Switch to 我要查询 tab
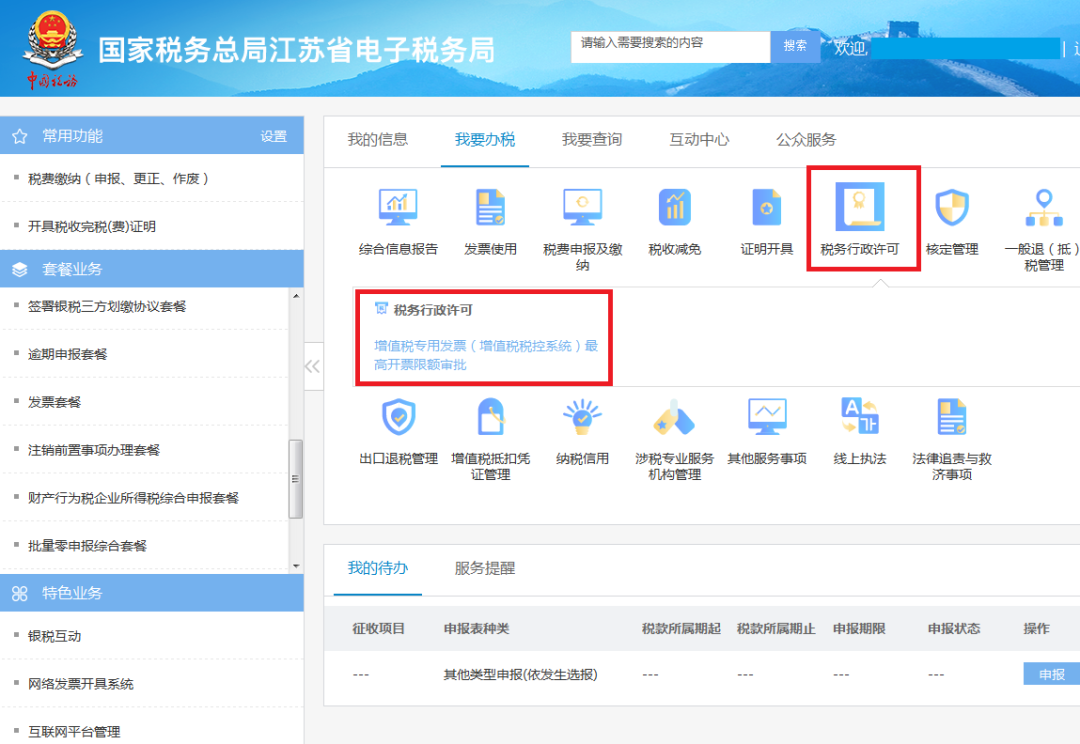1080x744 pixels. tap(592, 139)
